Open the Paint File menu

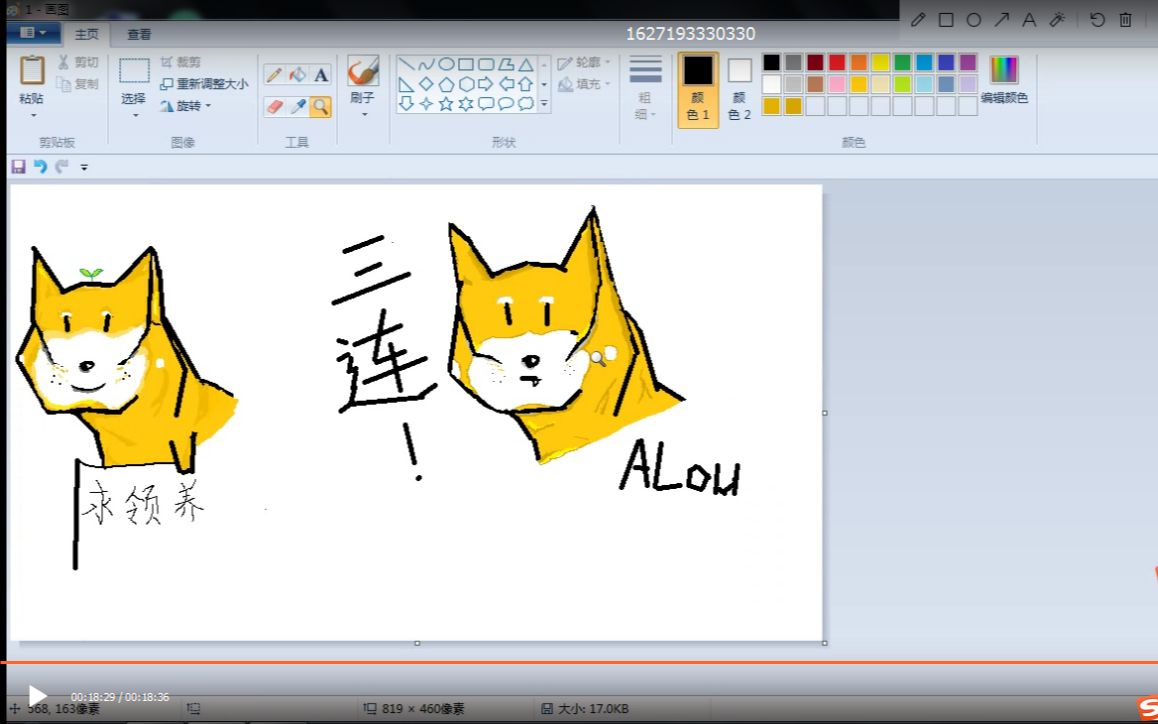pos(34,32)
